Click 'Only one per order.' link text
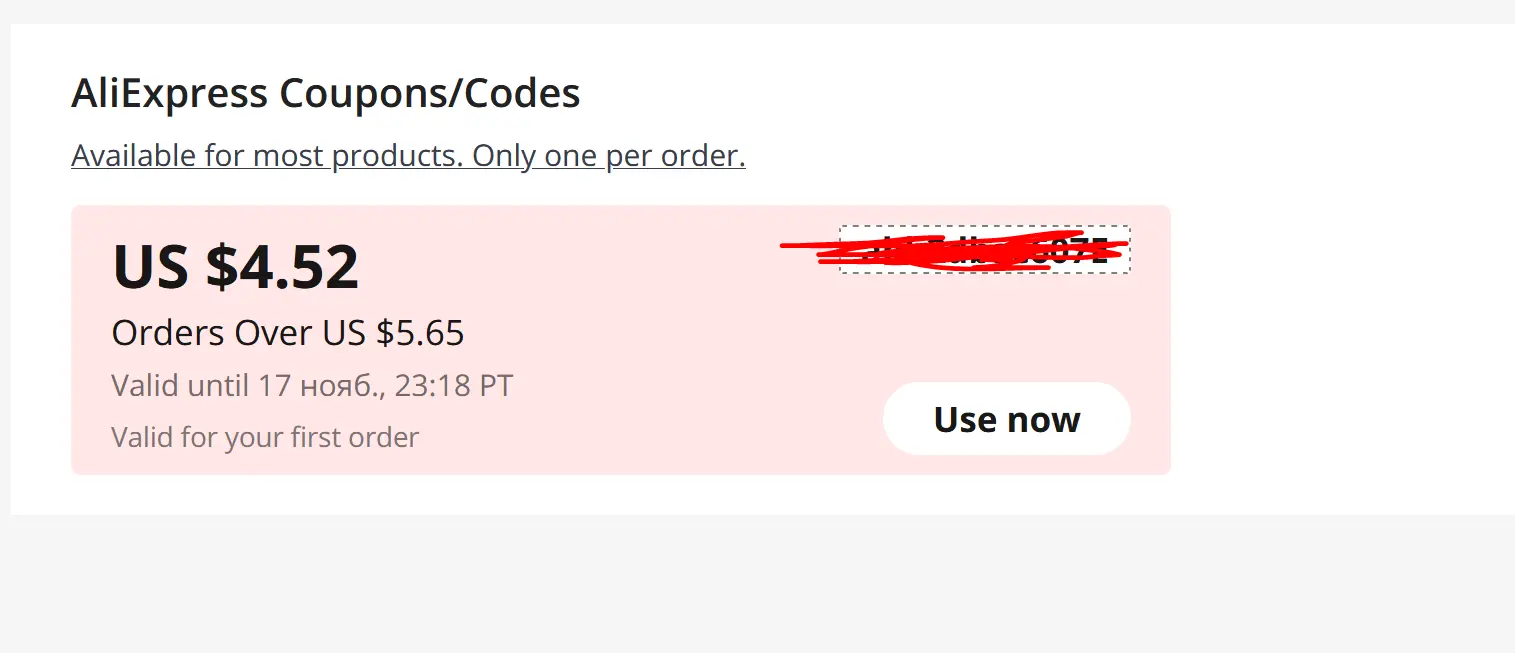This screenshot has width=1515, height=653. [609, 156]
